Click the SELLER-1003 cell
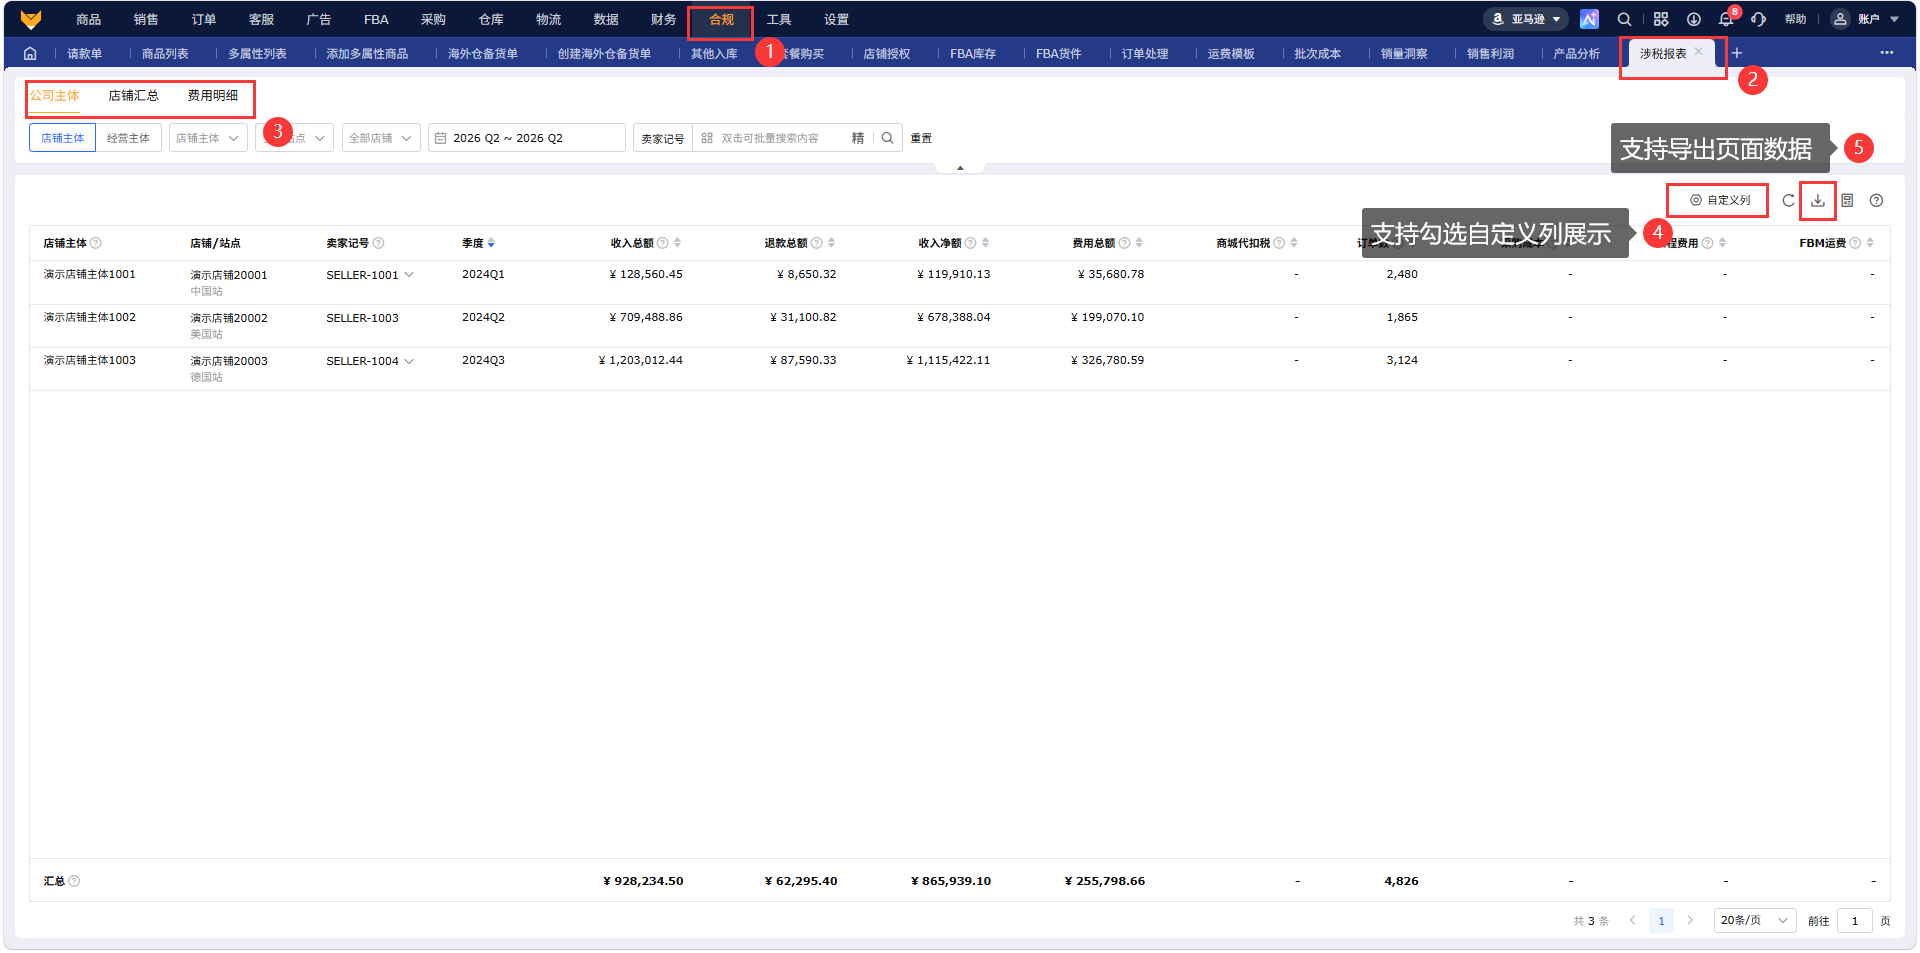Screen dimensions: 1920x953 click(x=362, y=318)
